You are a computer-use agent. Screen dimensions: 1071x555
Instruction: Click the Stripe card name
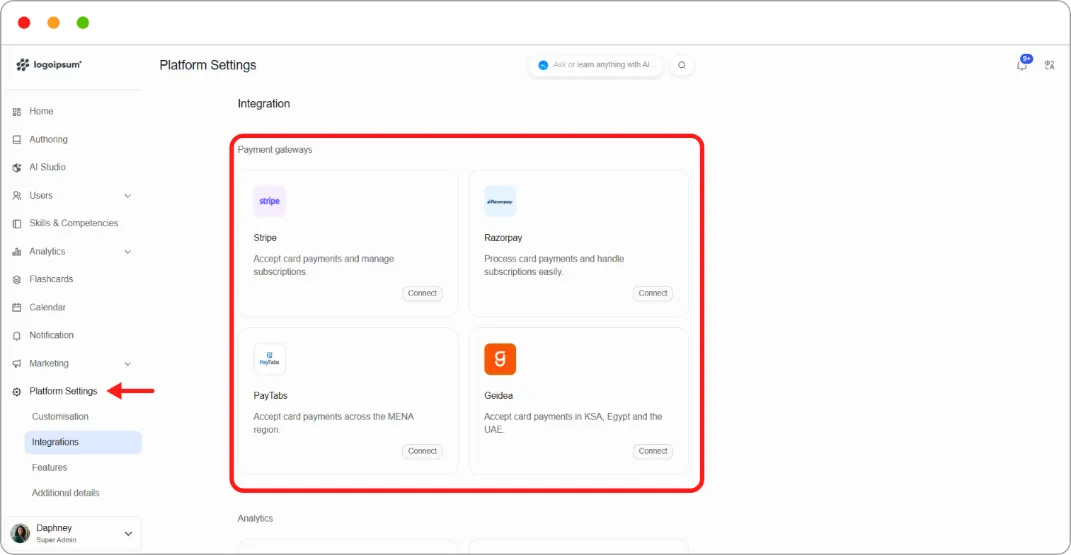click(265, 238)
